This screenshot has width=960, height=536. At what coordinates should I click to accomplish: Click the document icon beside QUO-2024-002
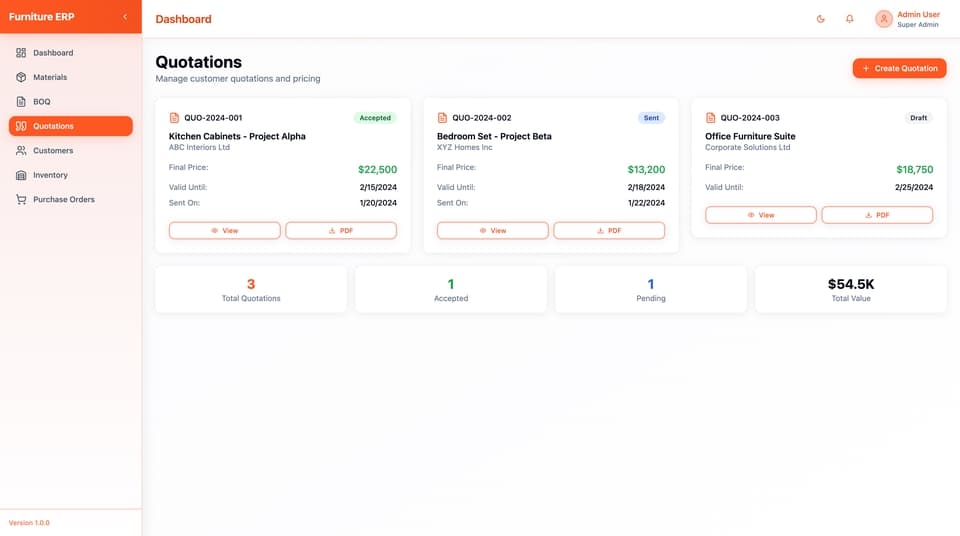click(x=443, y=118)
